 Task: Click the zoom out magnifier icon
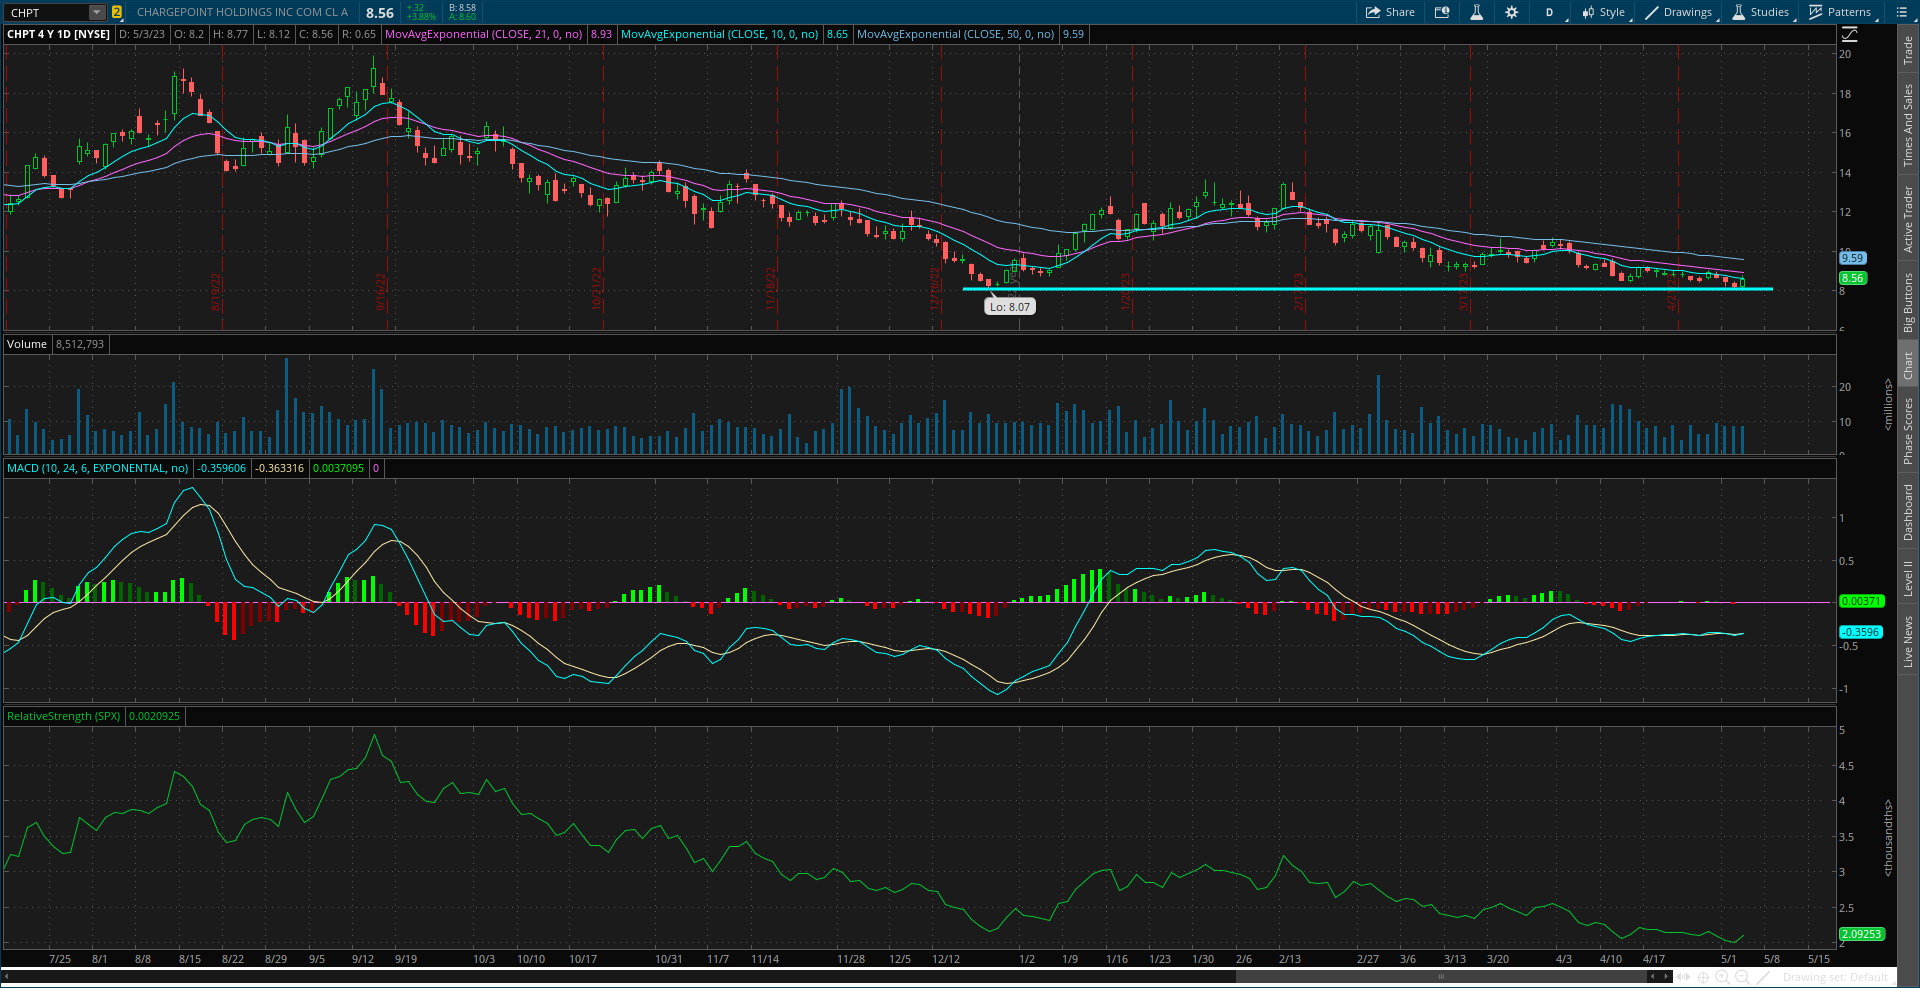[x=1743, y=977]
